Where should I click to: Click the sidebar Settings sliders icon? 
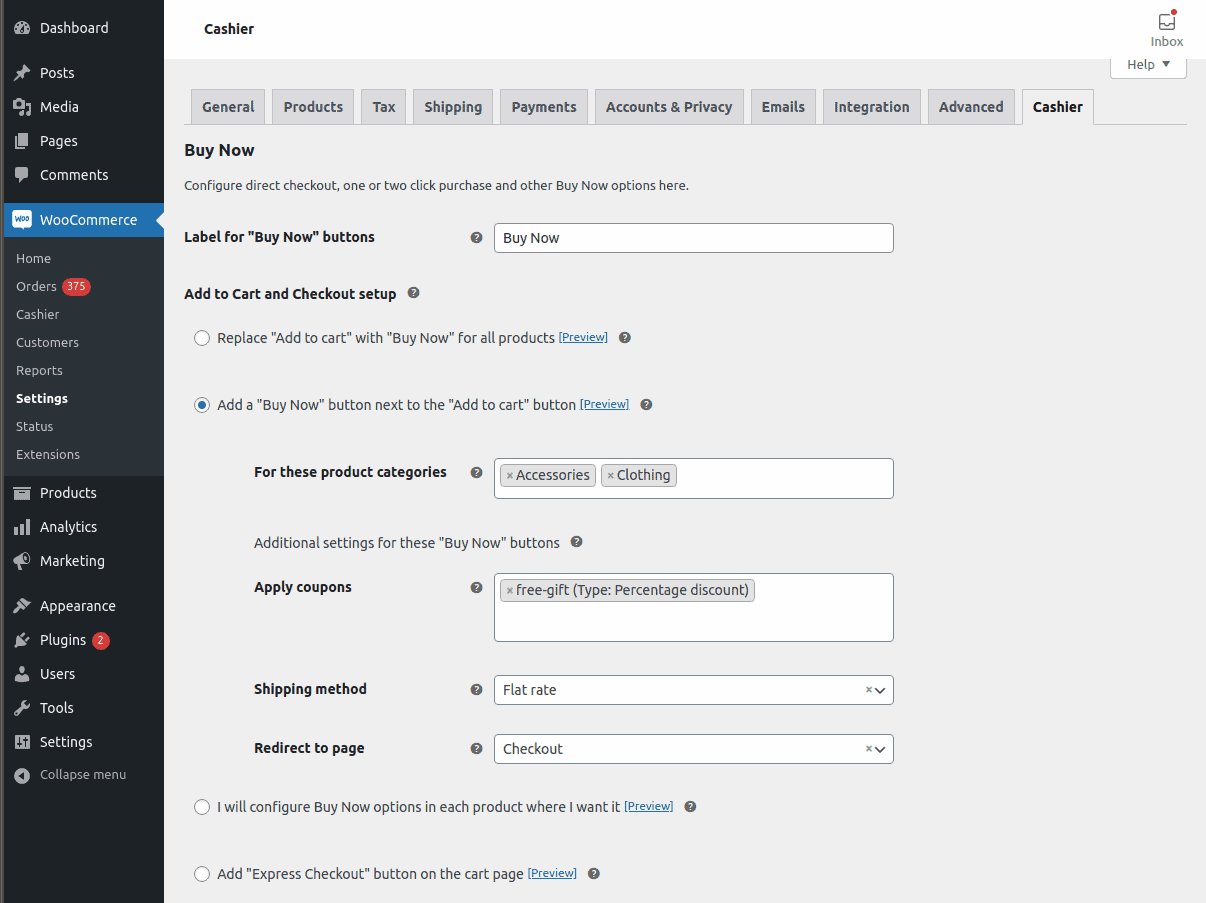22,742
